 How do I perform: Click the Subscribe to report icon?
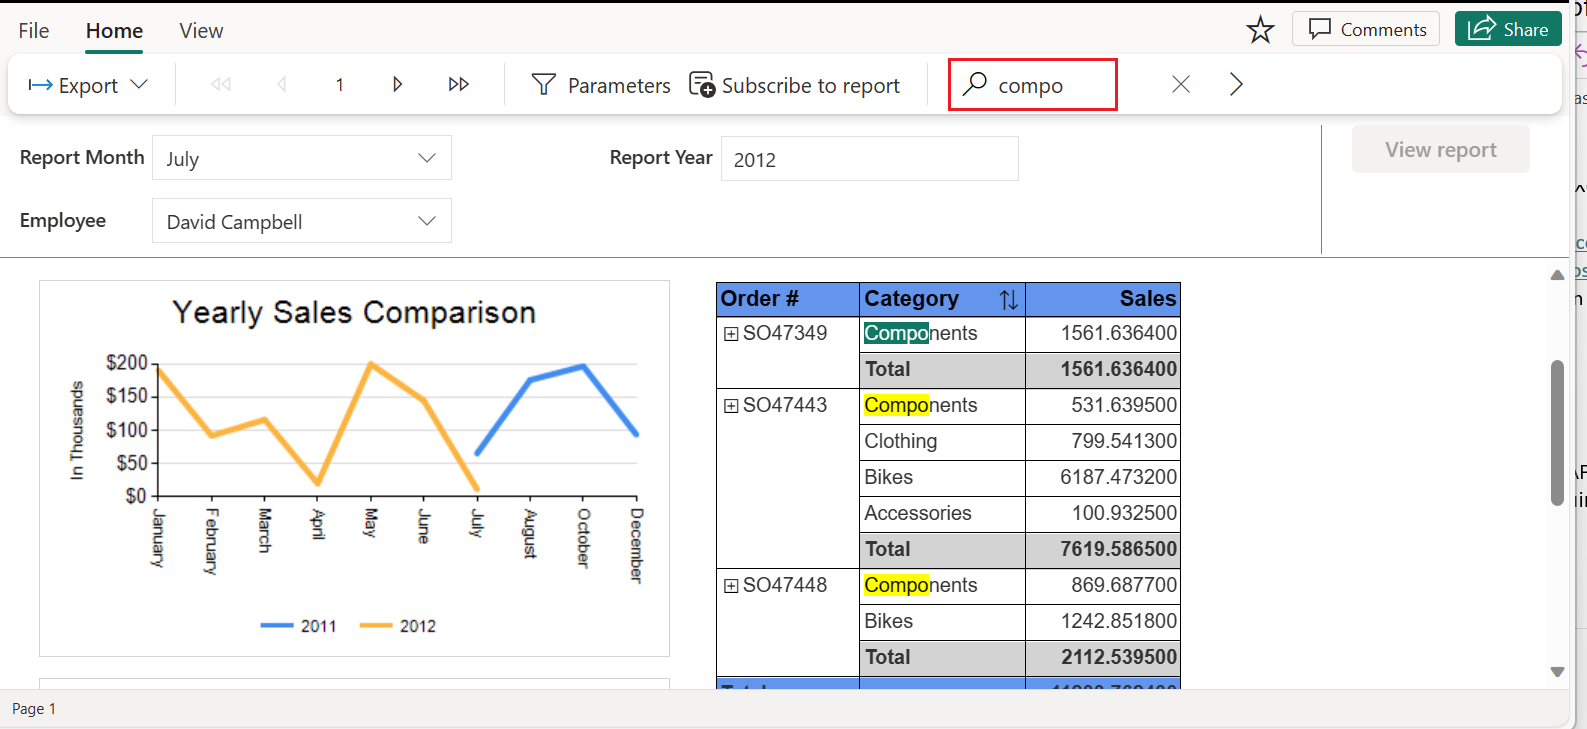pyautogui.click(x=702, y=84)
